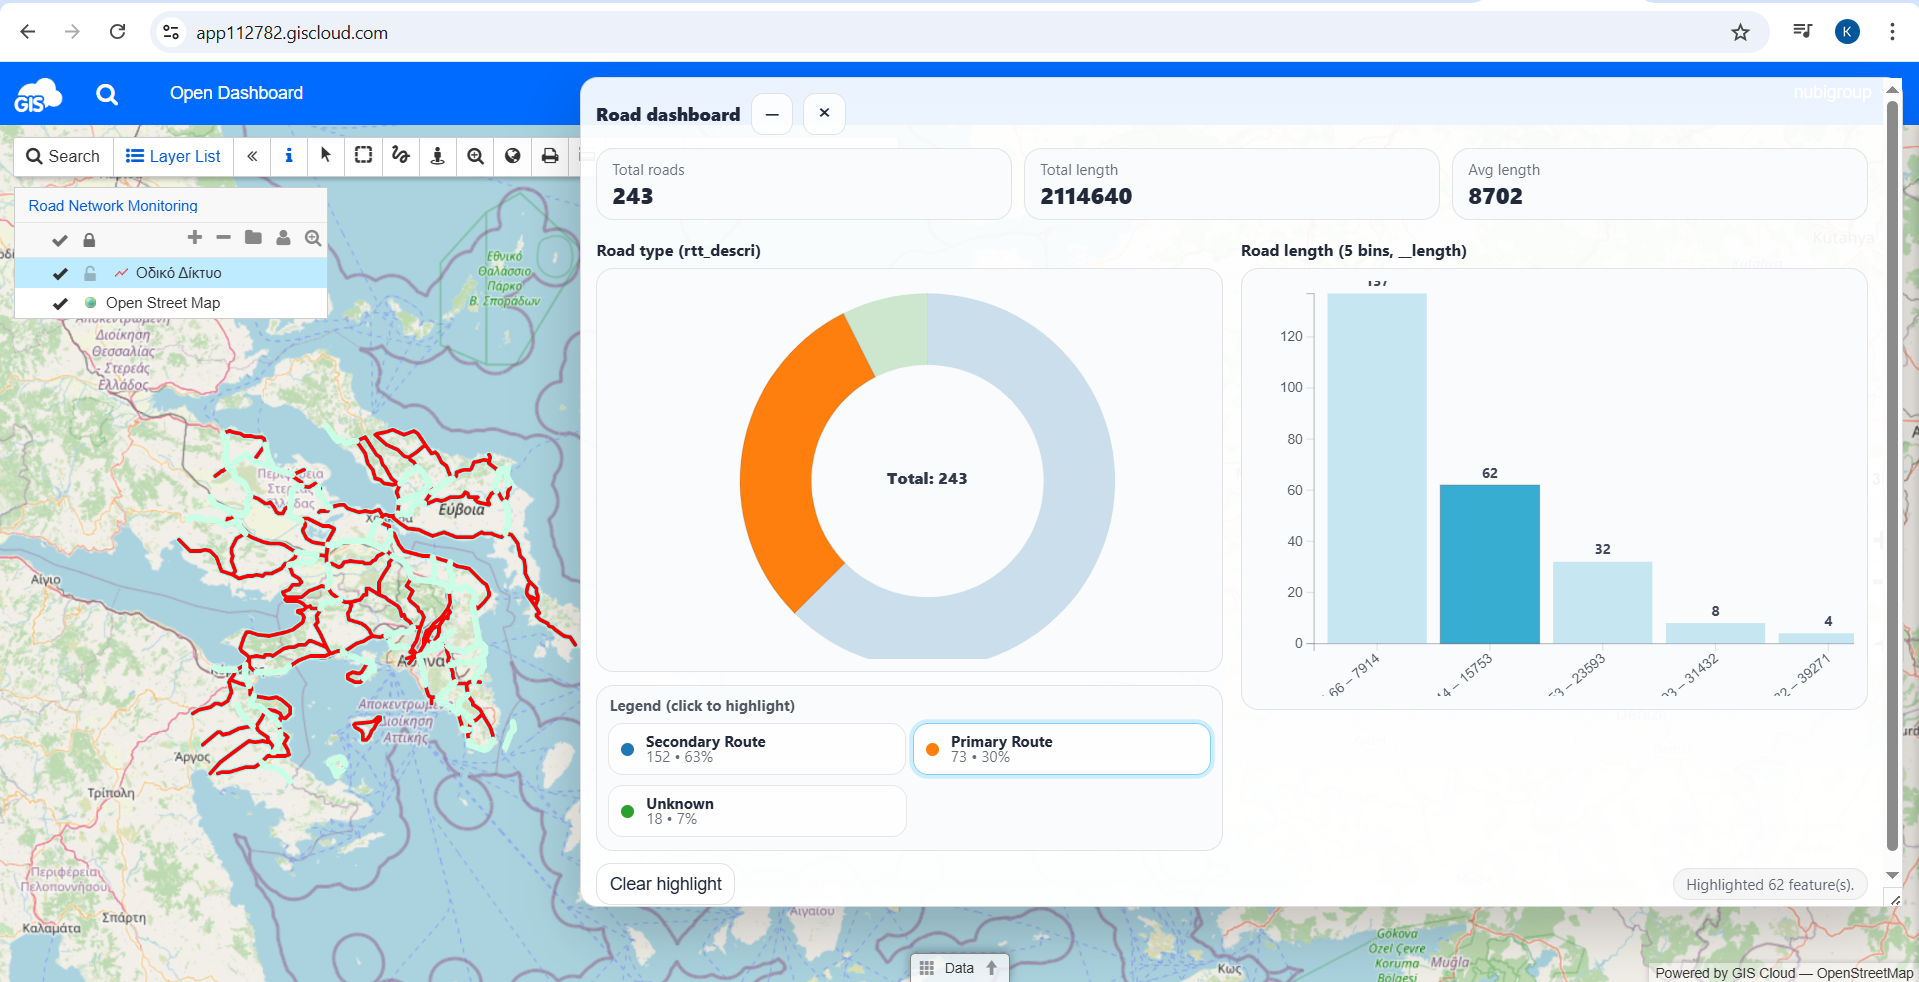Click the Clear highlight button
This screenshot has width=1919, height=982.
(666, 884)
